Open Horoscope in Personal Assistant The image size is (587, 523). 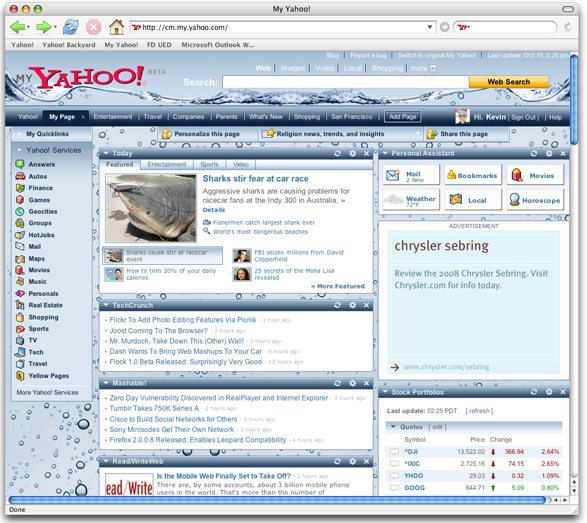point(535,200)
